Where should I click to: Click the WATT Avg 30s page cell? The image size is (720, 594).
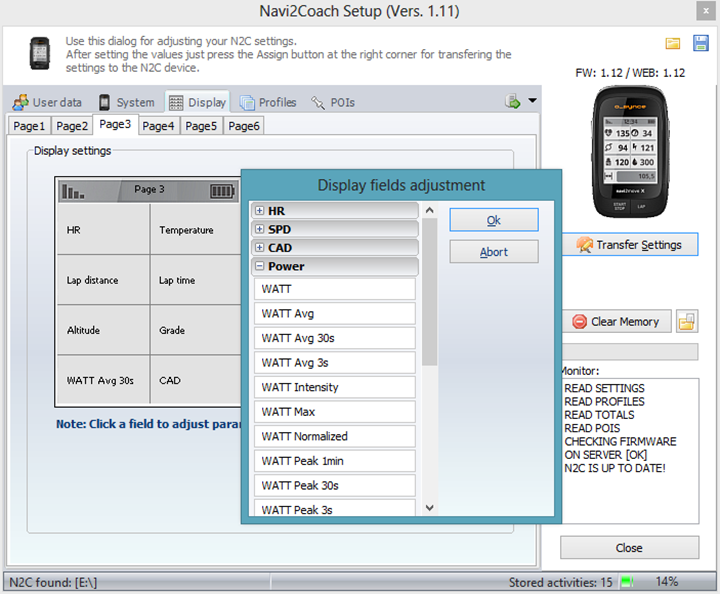[x=103, y=381]
